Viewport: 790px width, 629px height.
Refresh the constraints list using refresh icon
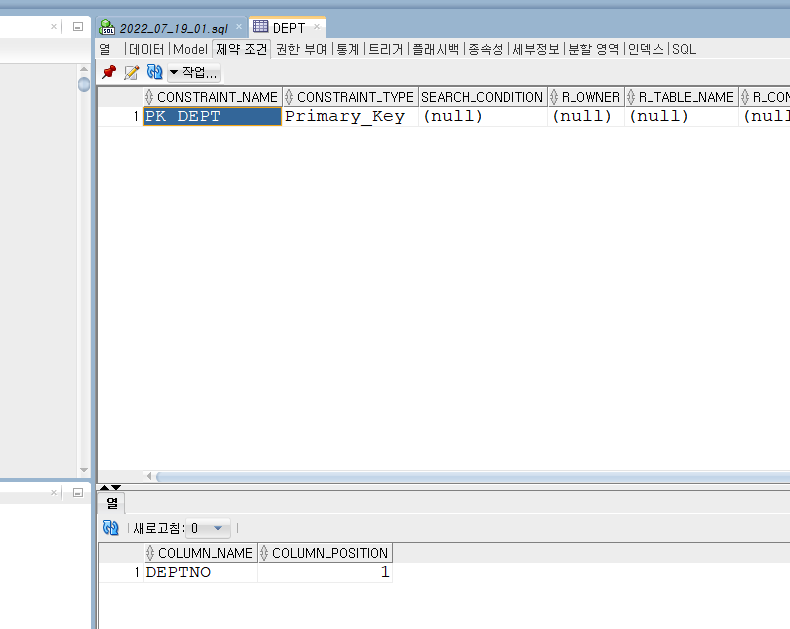(x=155, y=72)
